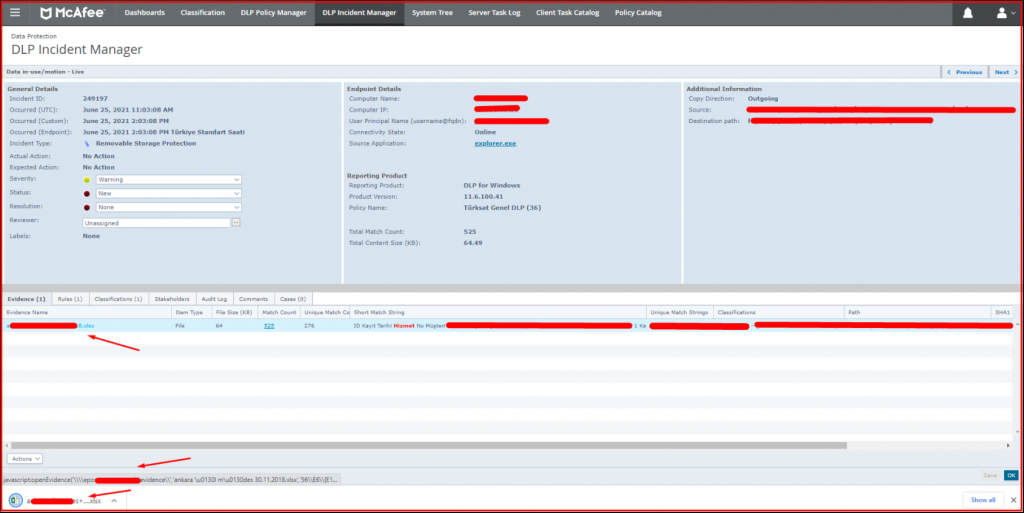This screenshot has height=513, width=1024.
Task: Open the hamburger main menu
Action: pos(14,12)
